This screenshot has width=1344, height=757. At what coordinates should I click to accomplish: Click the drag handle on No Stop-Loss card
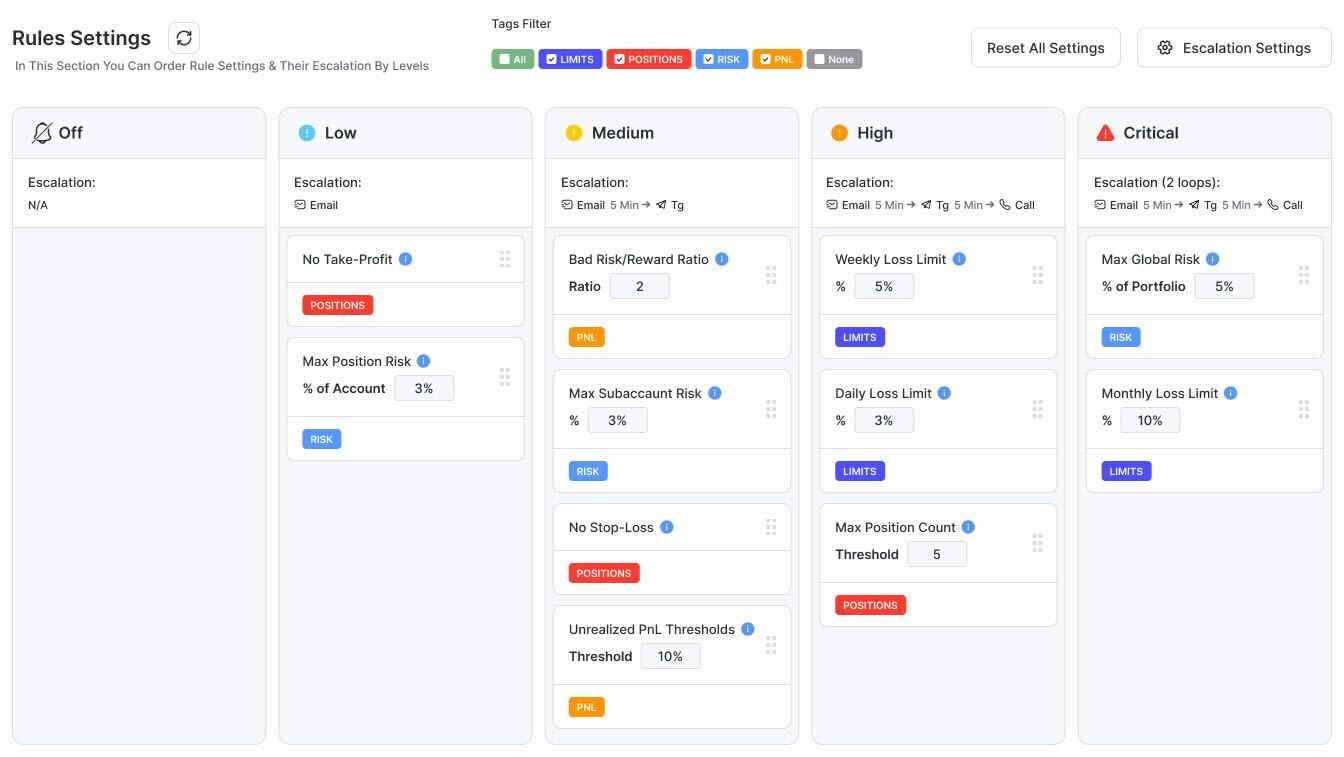[x=771, y=526]
